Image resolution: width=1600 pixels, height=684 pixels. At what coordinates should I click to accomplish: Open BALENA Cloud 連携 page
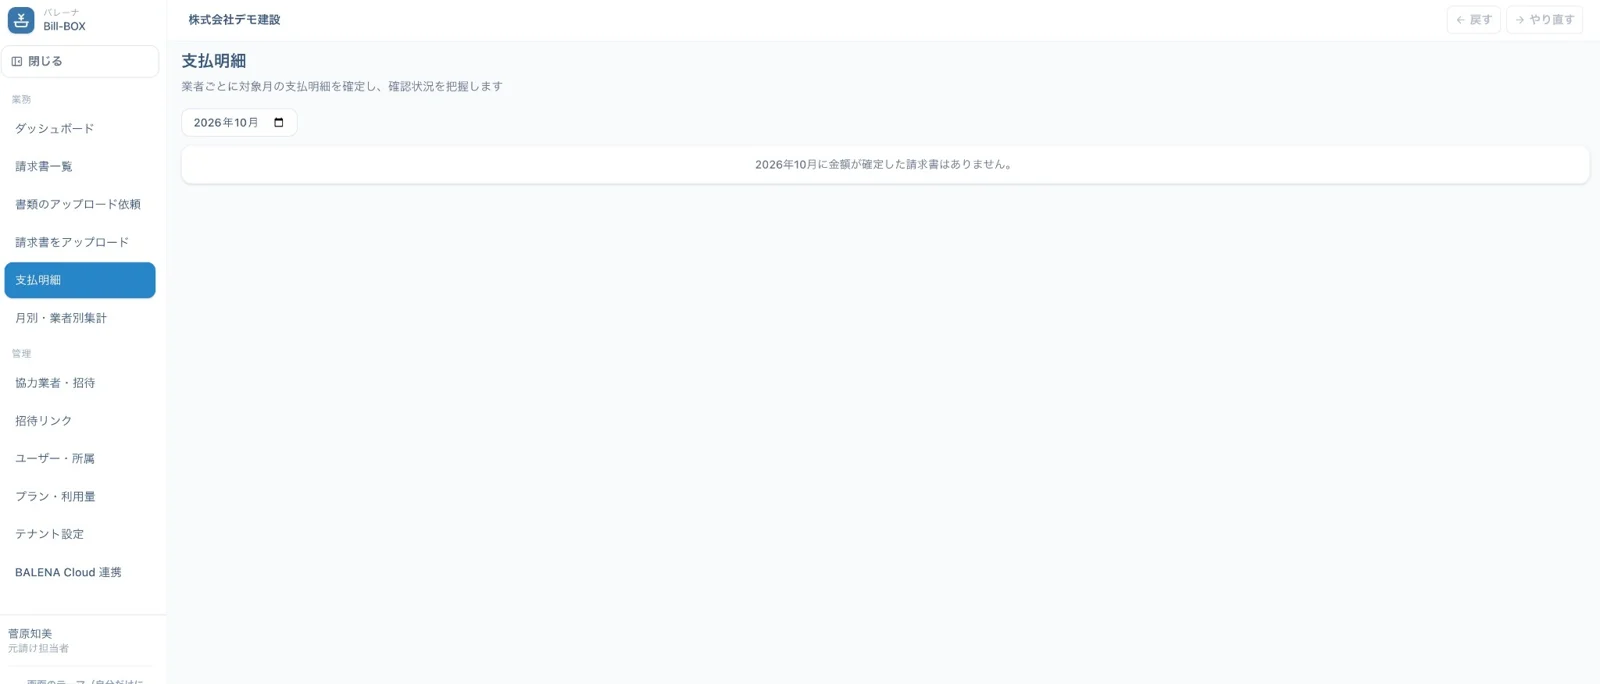point(80,572)
